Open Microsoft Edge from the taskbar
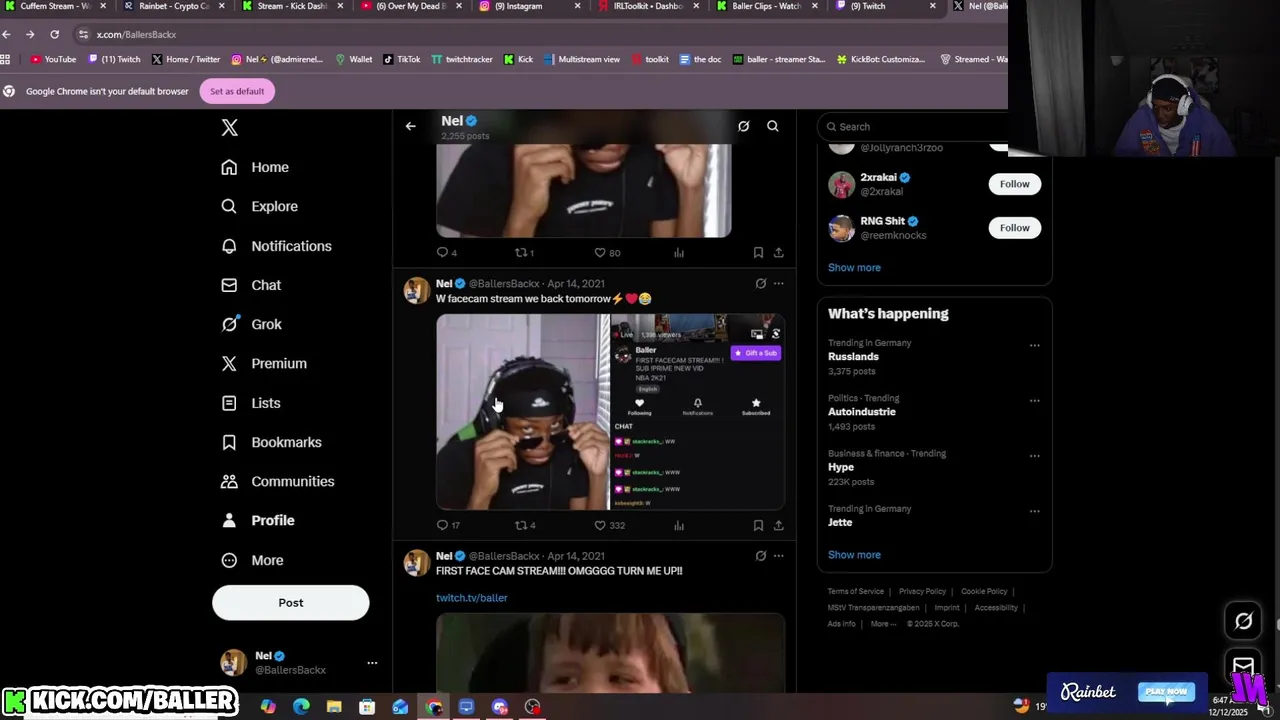 click(x=301, y=707)
